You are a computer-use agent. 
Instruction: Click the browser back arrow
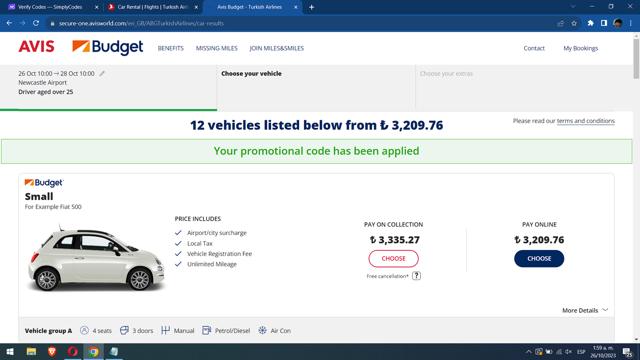[9, 23]
